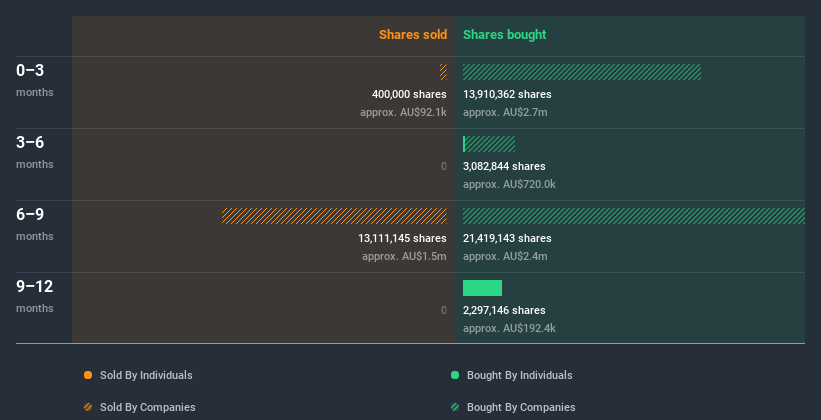
Task: Click the orange Sold By Individuals legend dot
Action: (x=88, y=375)
